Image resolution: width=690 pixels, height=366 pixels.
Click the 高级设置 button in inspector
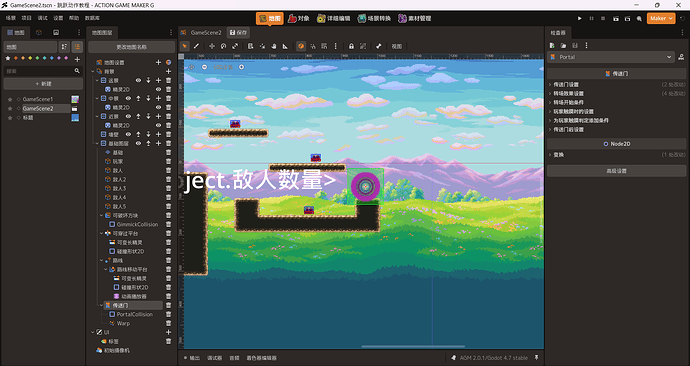(x=616, y=171)
